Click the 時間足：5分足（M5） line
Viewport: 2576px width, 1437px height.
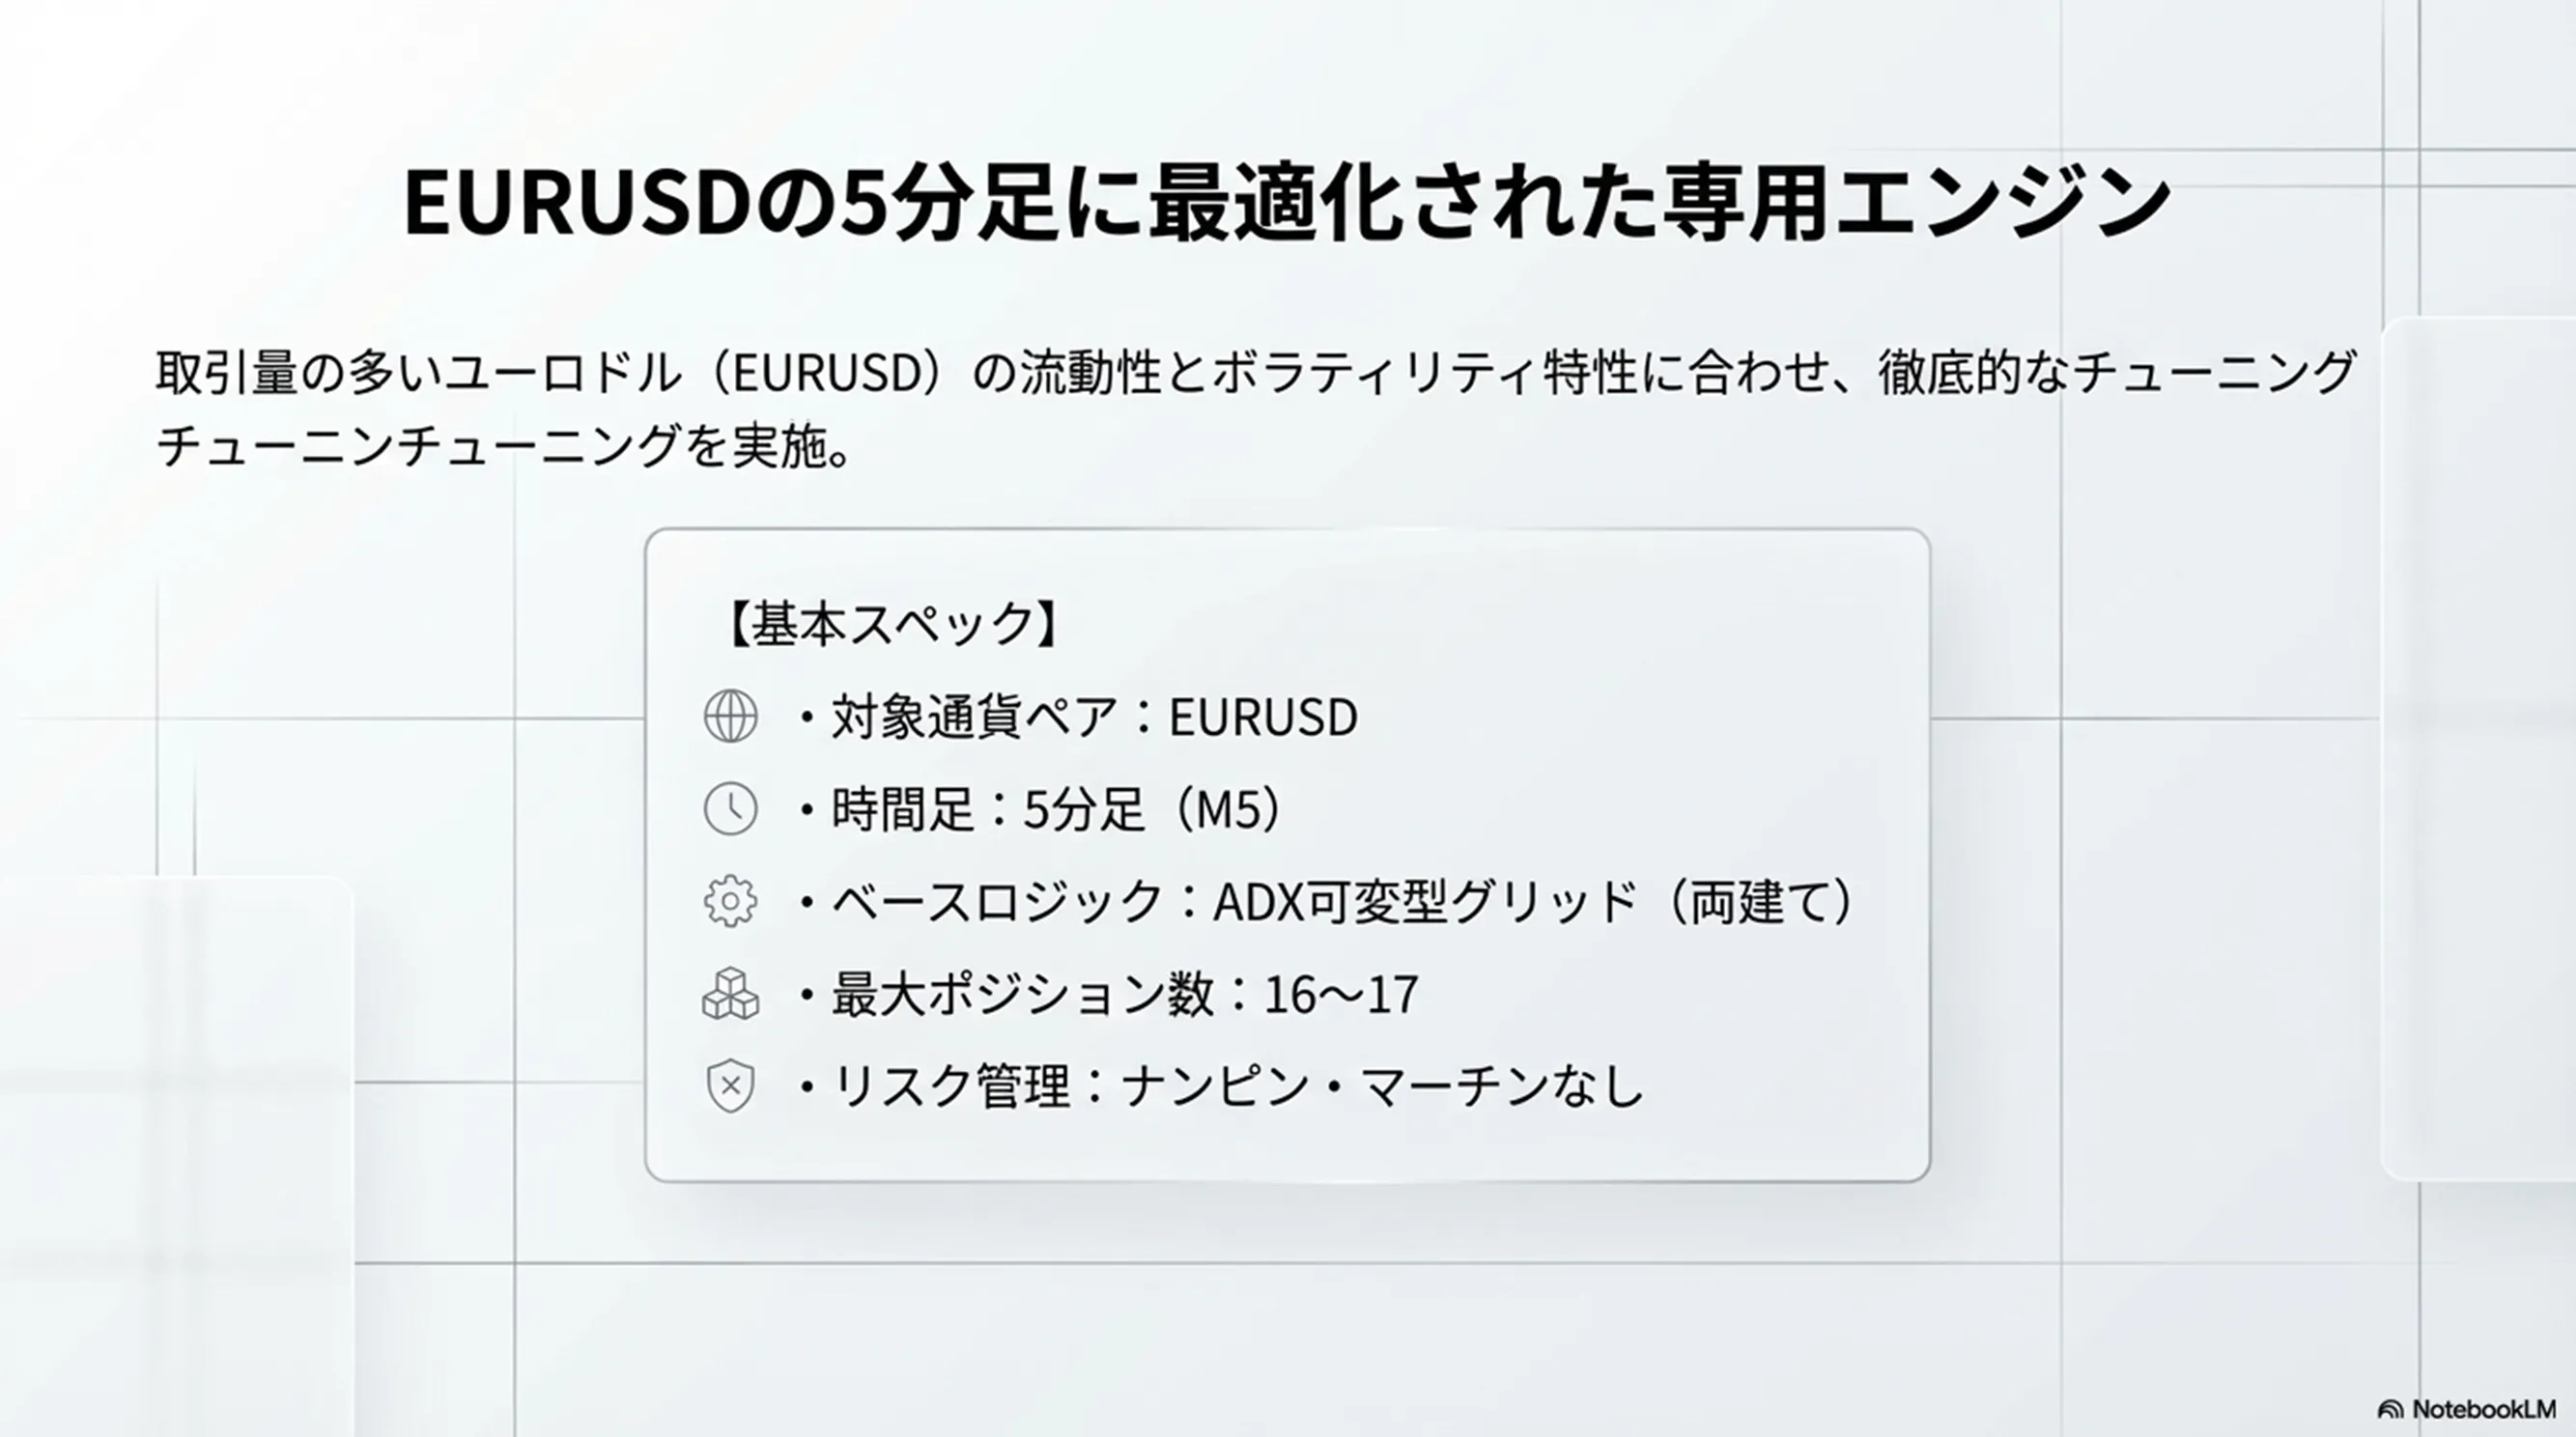[1054, 809]
